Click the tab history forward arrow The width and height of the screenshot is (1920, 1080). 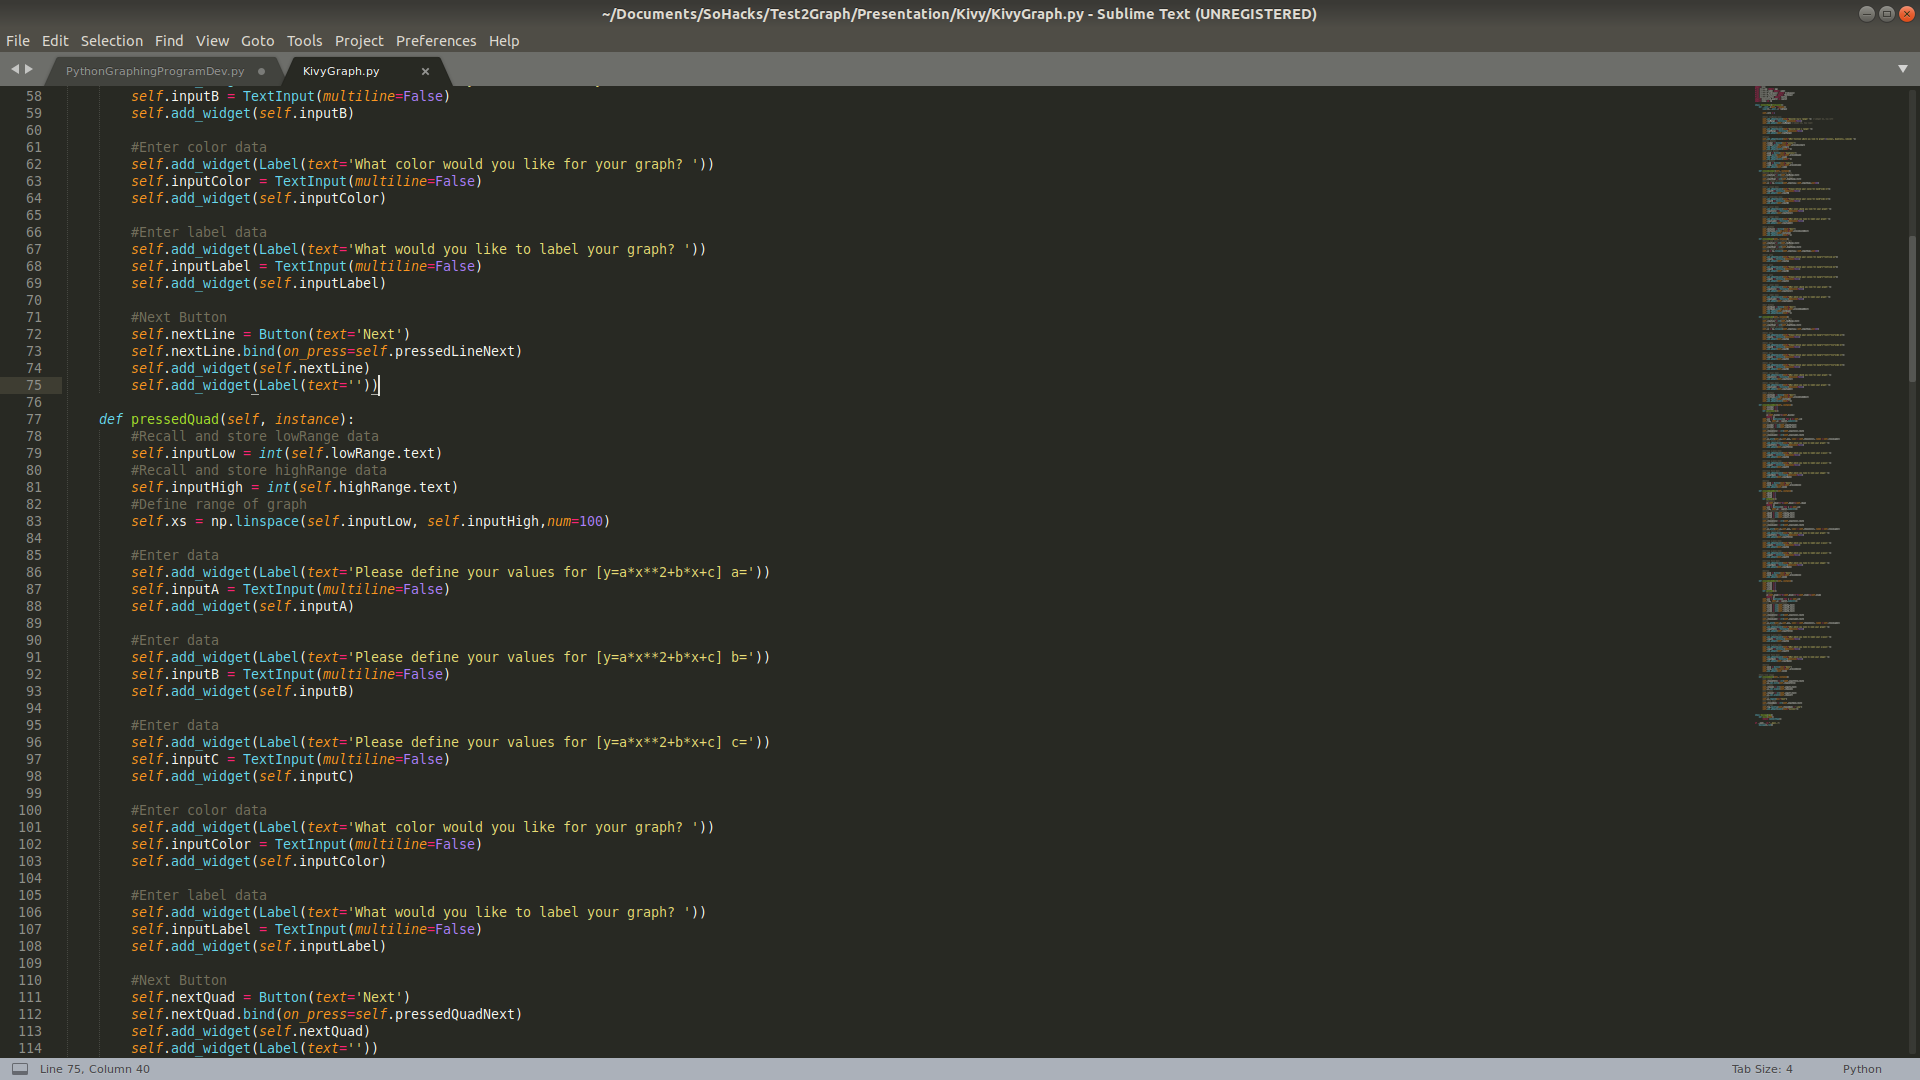coord(29,69)
